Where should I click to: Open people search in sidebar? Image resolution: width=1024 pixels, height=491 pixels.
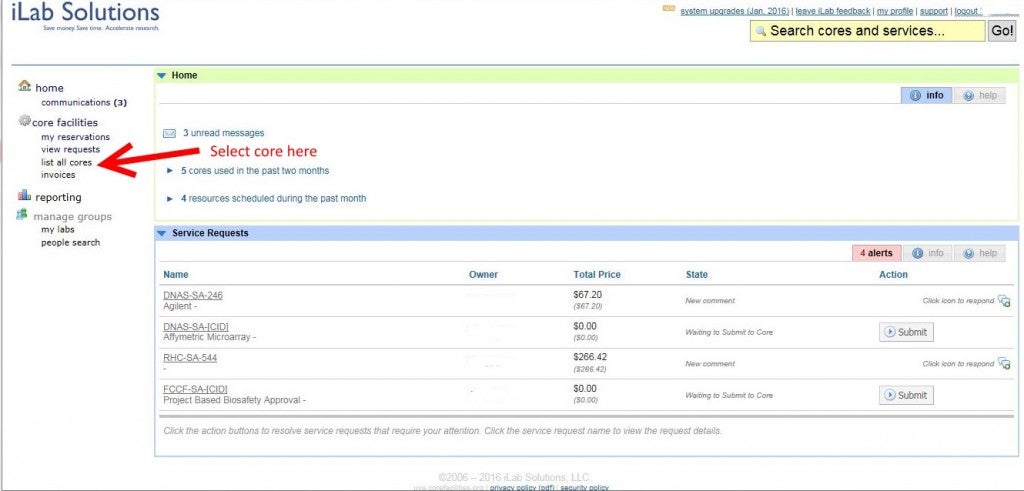coord(71,242)
